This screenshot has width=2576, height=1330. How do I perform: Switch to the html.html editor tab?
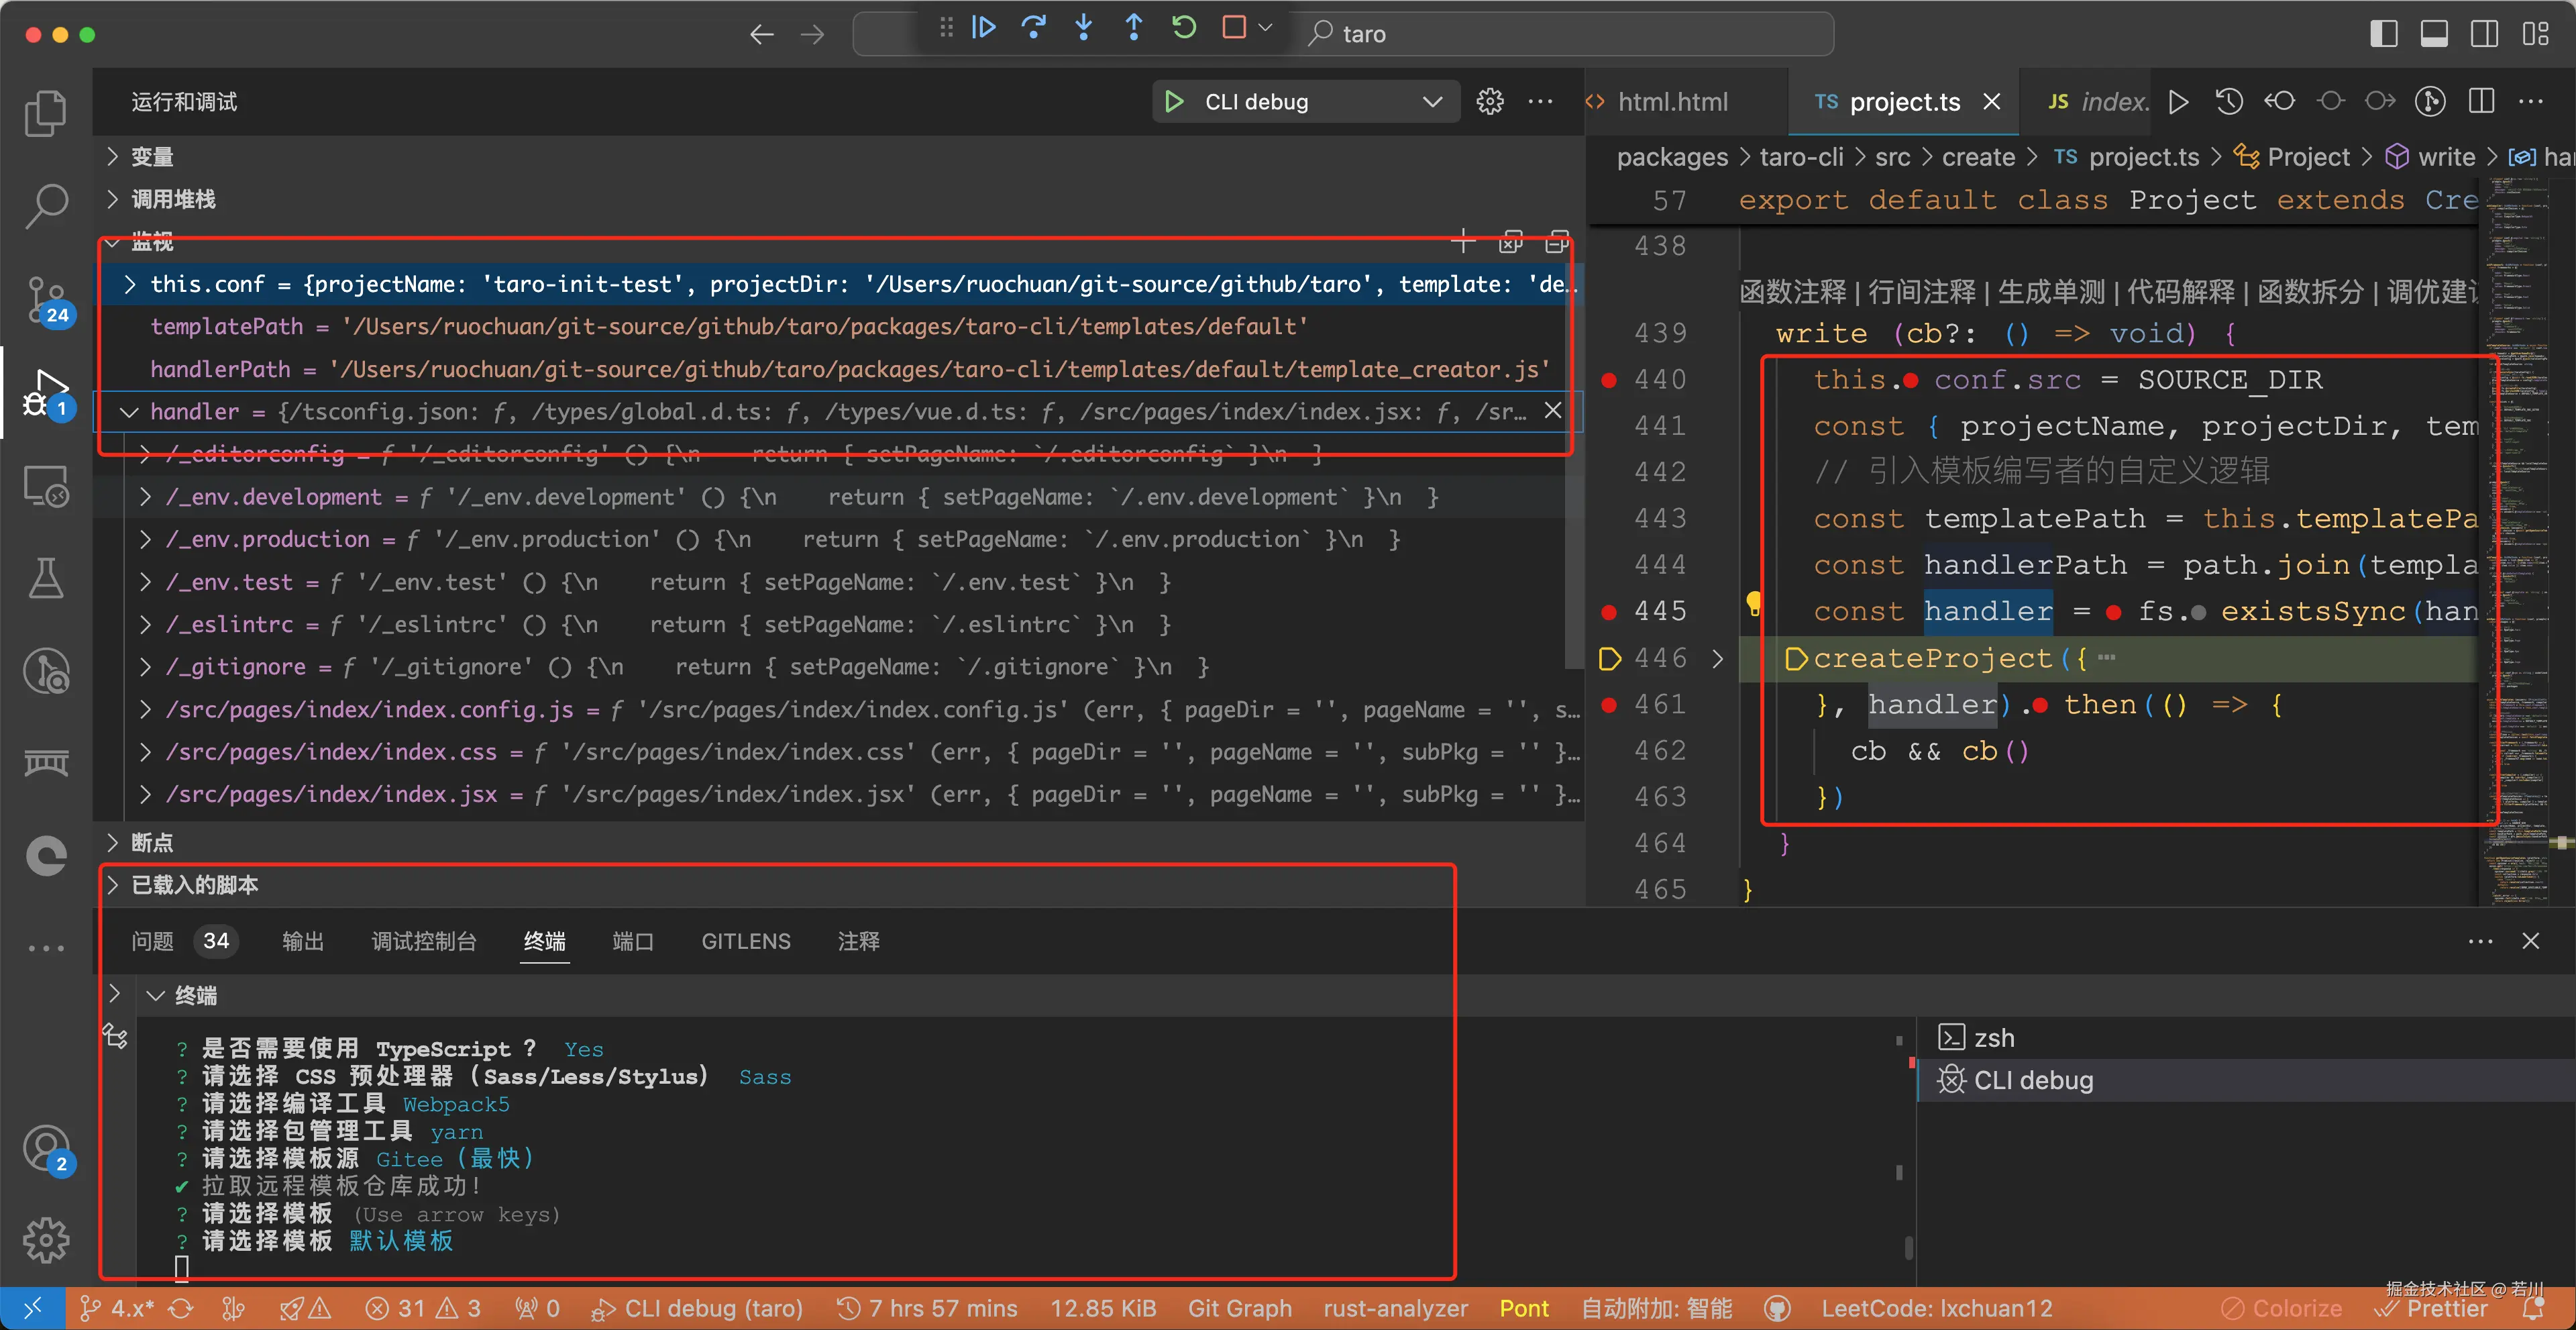pyautogui.click(x=1673, y=101)
